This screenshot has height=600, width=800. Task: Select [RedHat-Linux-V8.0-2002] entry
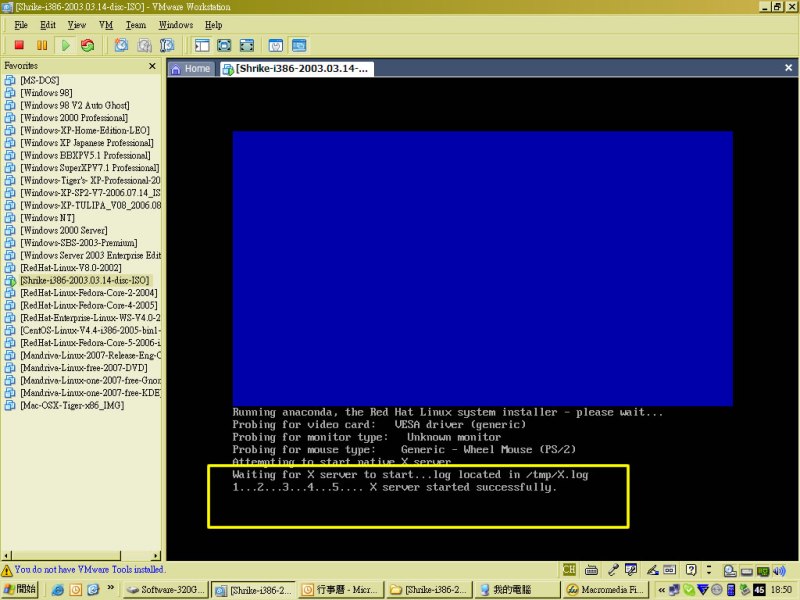[70, 268]
